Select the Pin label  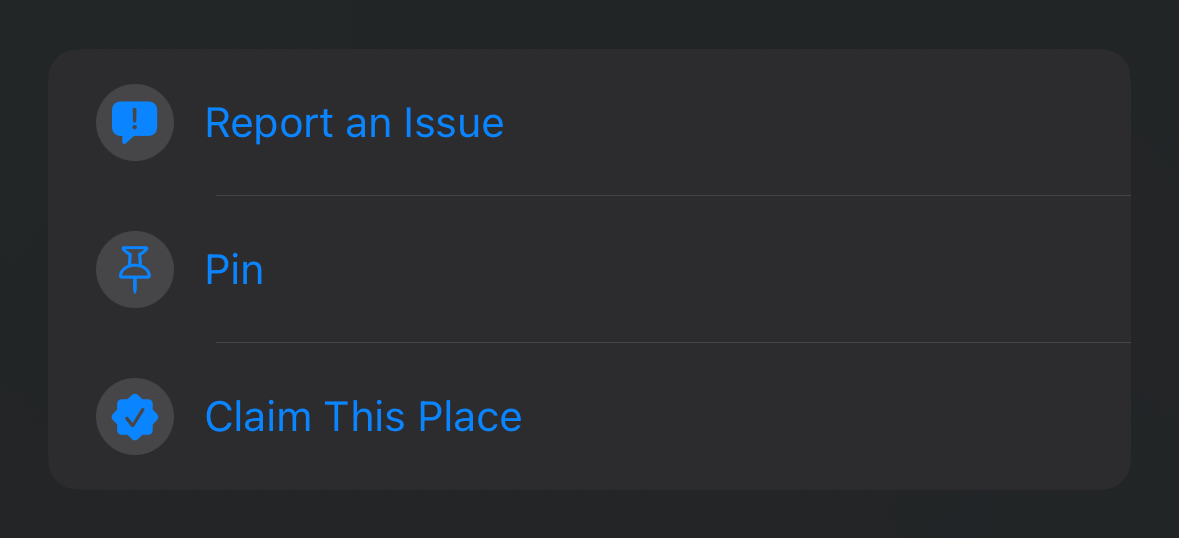[x=235, y=270]
